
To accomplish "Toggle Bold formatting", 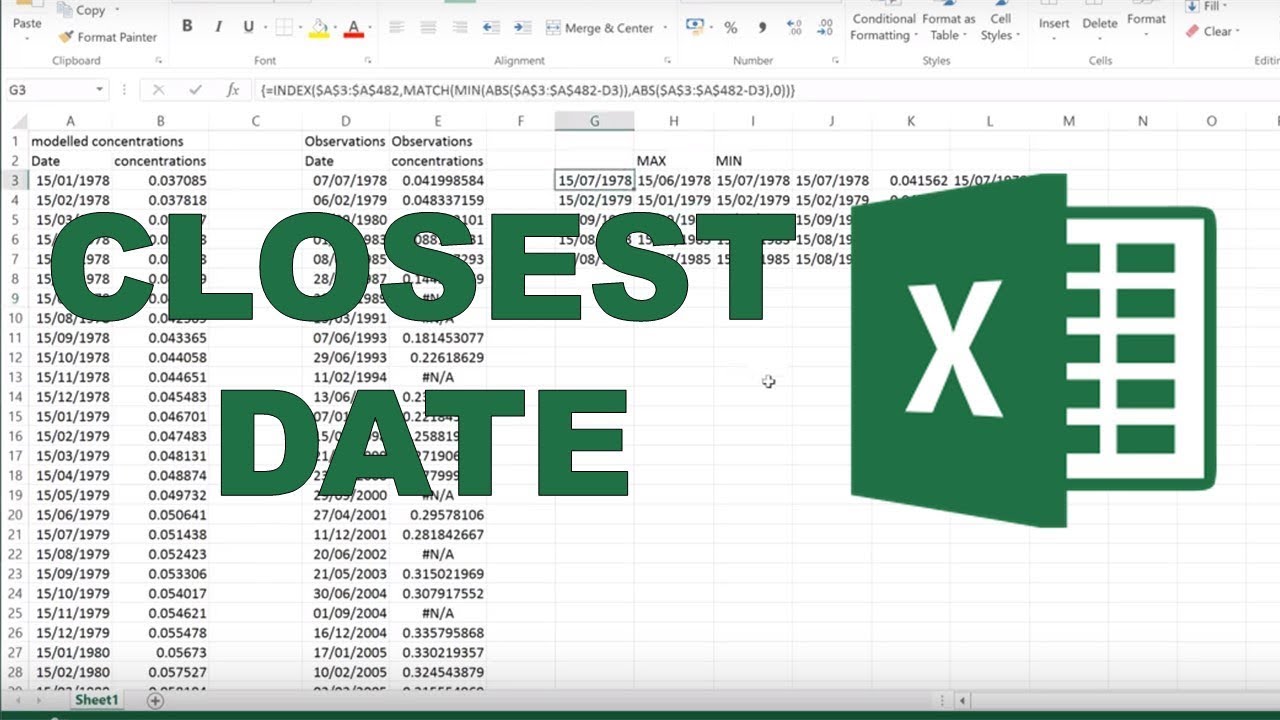I will point(187,27).
